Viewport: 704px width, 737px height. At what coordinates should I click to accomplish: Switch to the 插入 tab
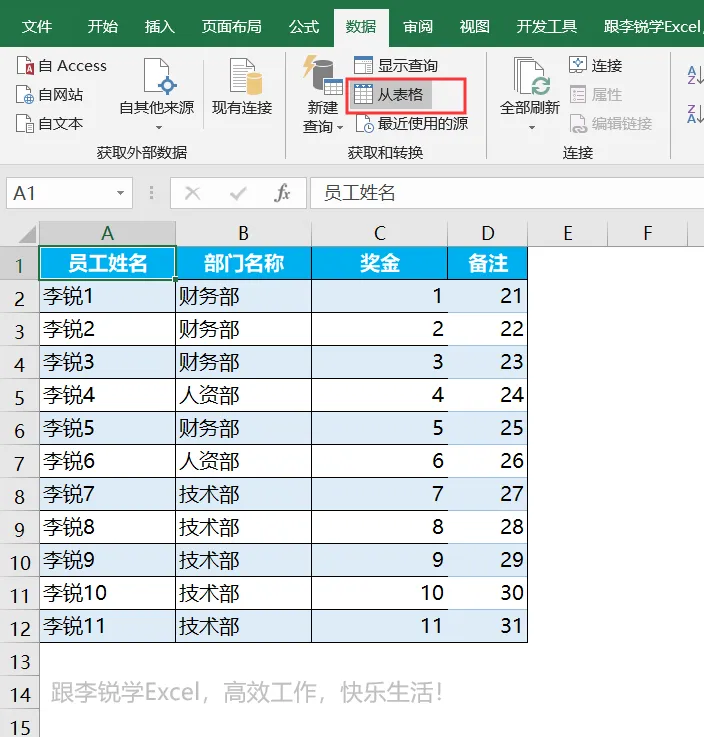[x=159, y=27]
